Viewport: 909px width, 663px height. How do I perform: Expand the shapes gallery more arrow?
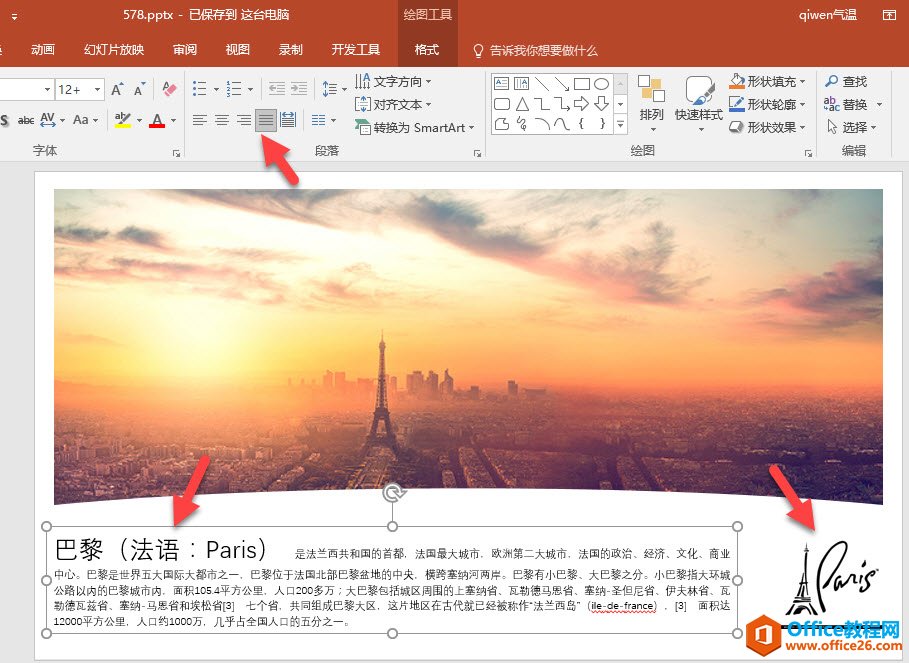[620, 124]
